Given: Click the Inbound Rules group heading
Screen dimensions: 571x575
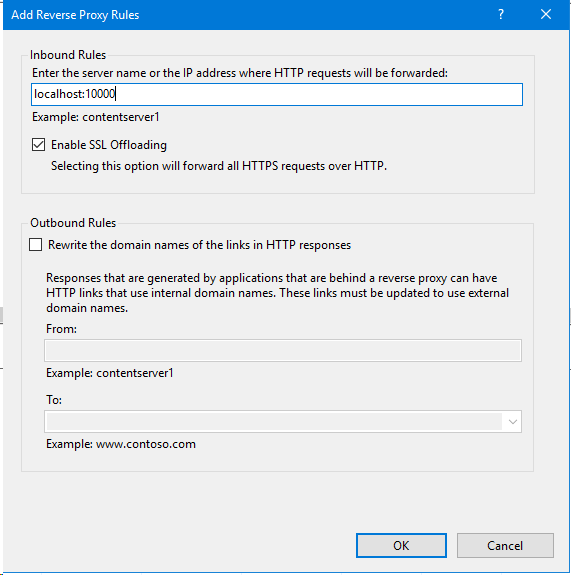Looking at the screenshot, I should [x=68, y=55].
